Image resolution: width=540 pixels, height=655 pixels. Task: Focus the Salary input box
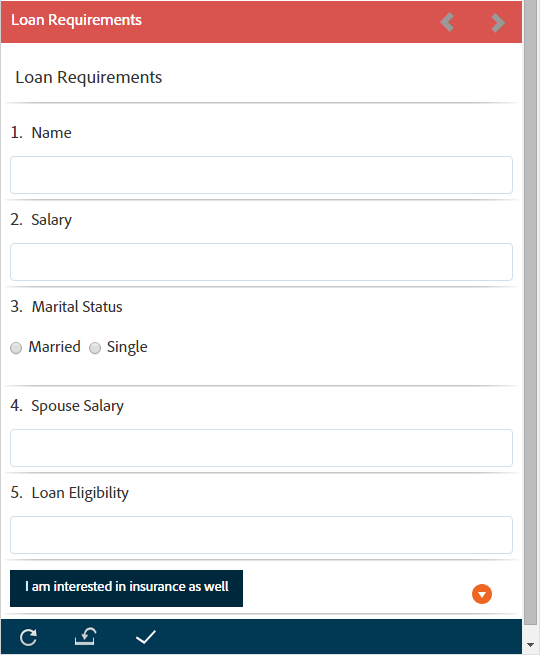click(261, 262)
